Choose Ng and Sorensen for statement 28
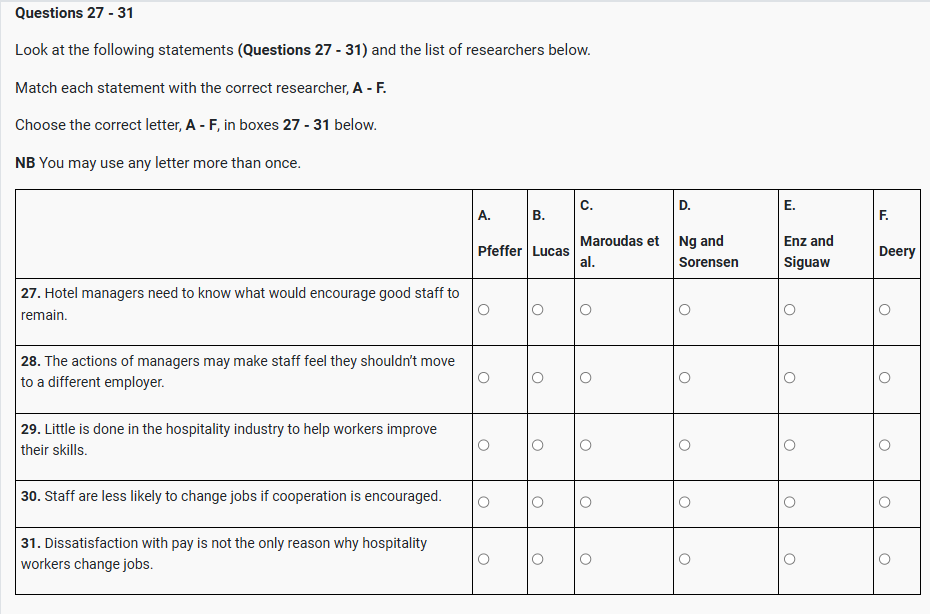The width and height of the screenshot is (930, 614). pyautogui.click(x=684, y=378)
